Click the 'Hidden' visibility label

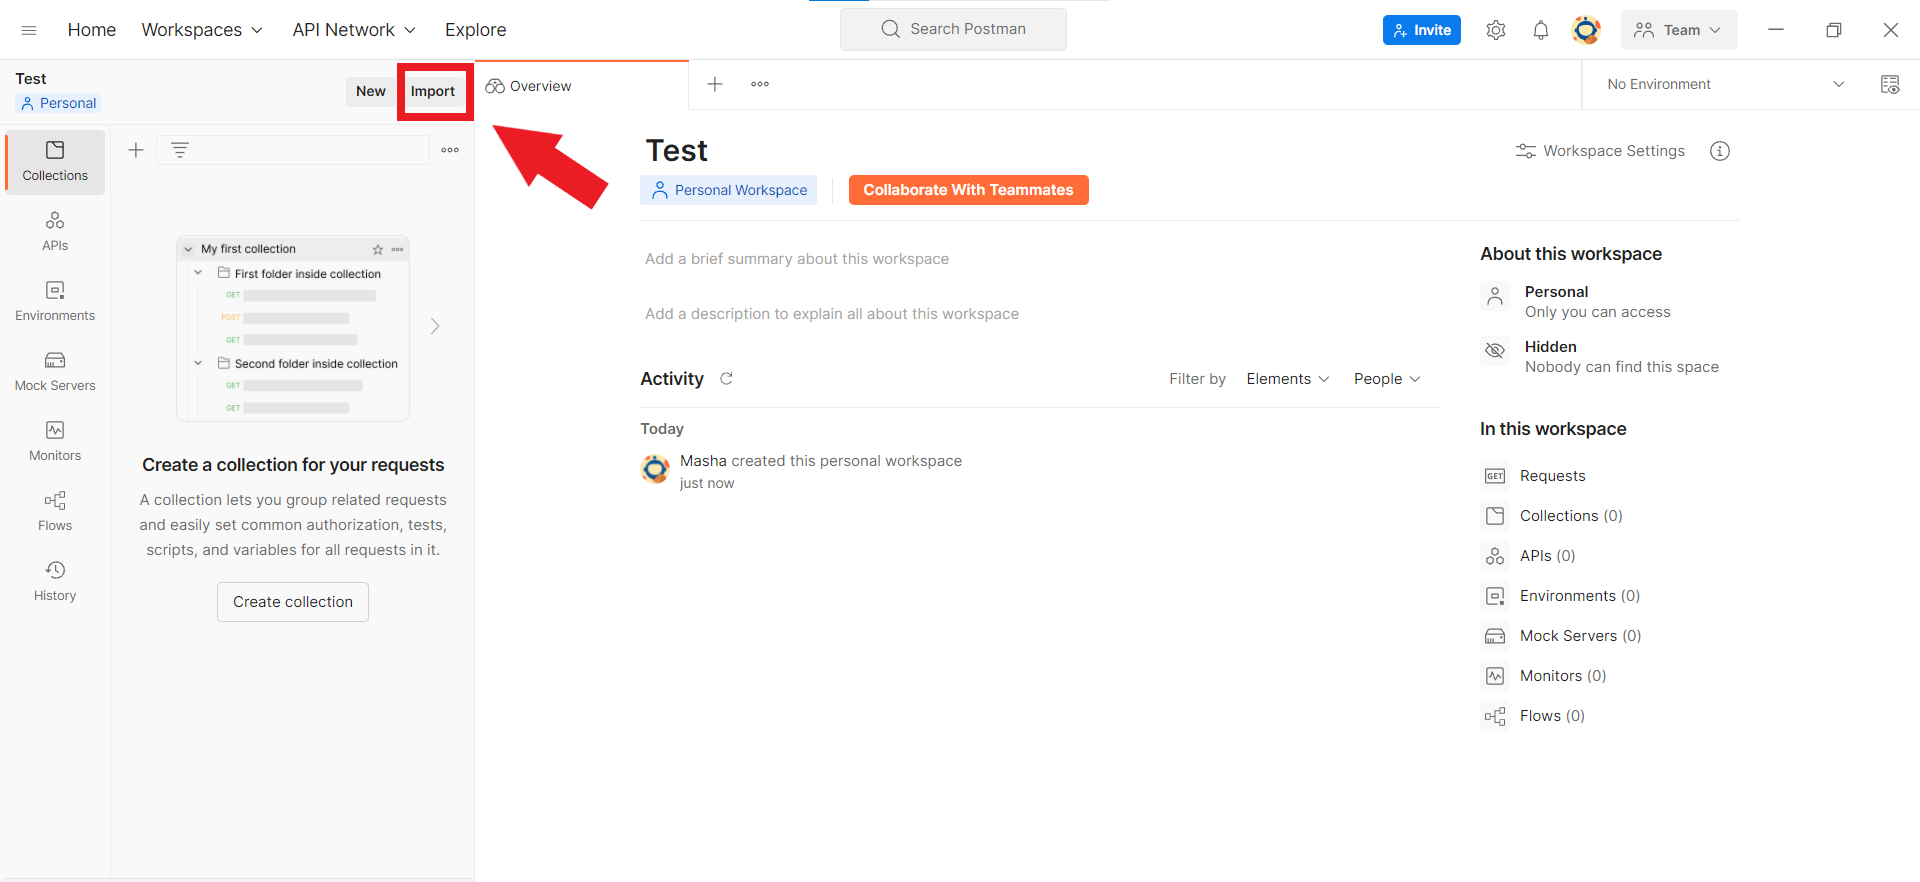(x=1551, y=347)
